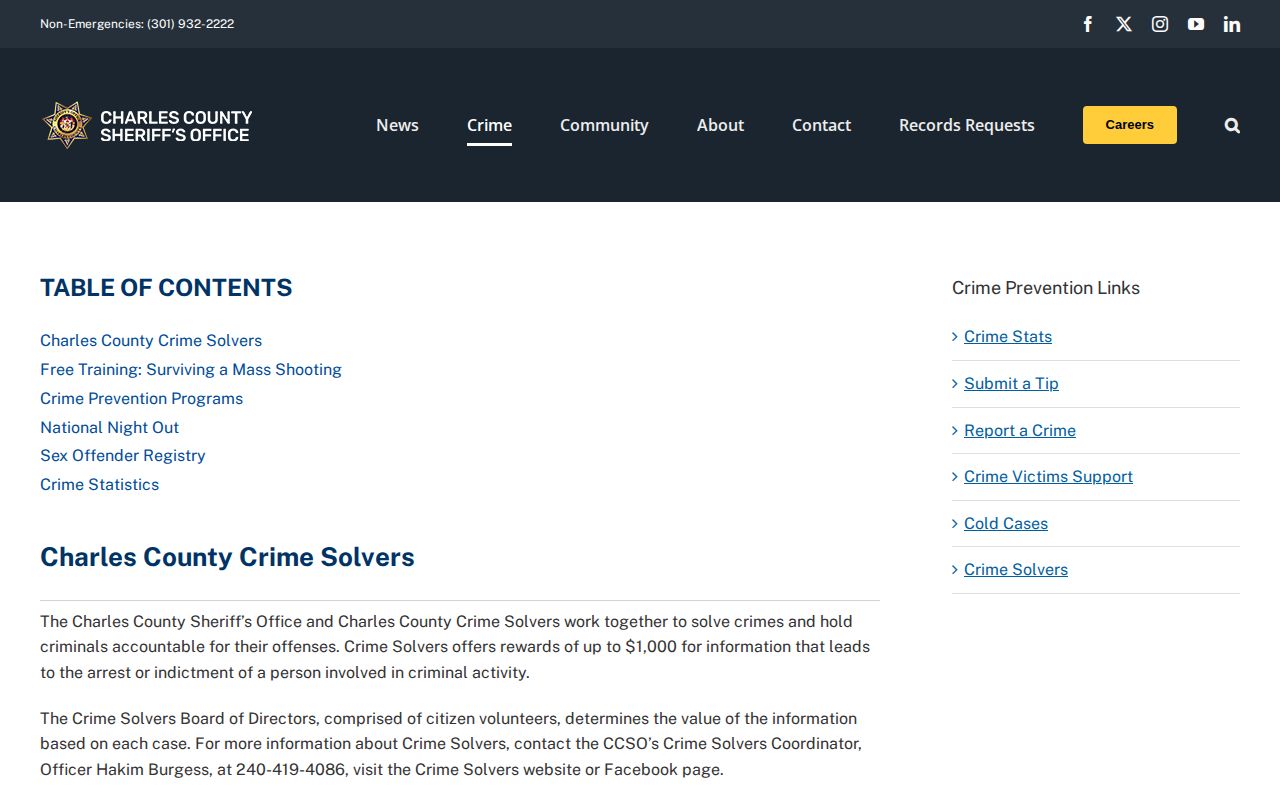Go to Crime Prevention Programs link
The width and height of the screenshot is (1280, 800).
coord(141,399)
